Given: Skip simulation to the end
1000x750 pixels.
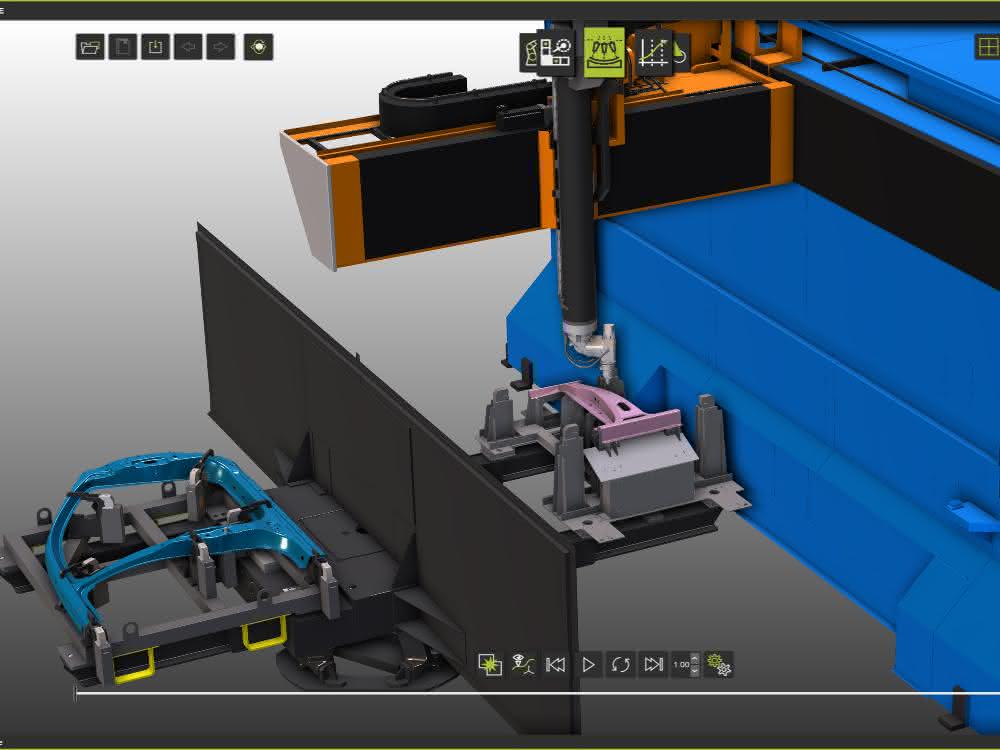Looking at the screenshot, I should pos(653,665).
